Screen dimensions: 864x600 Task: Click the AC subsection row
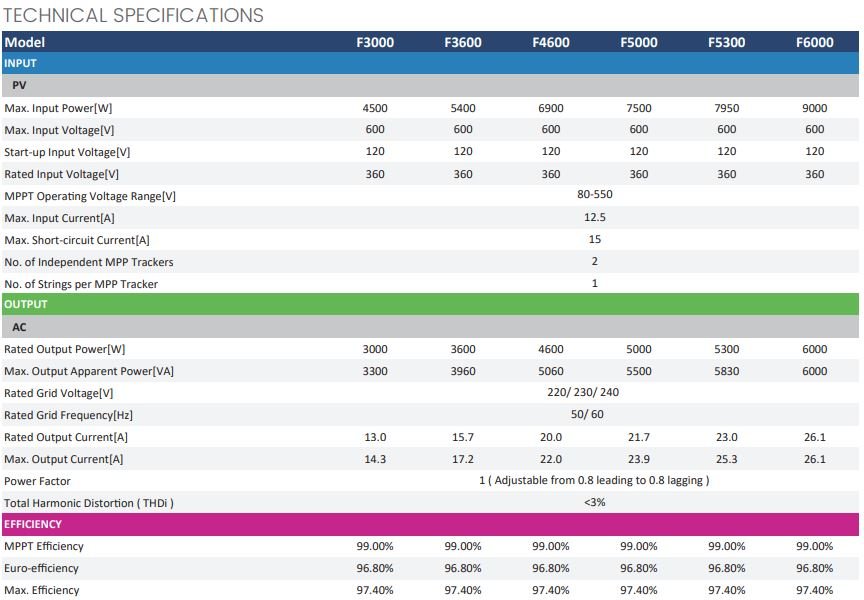tap(19, 327)
